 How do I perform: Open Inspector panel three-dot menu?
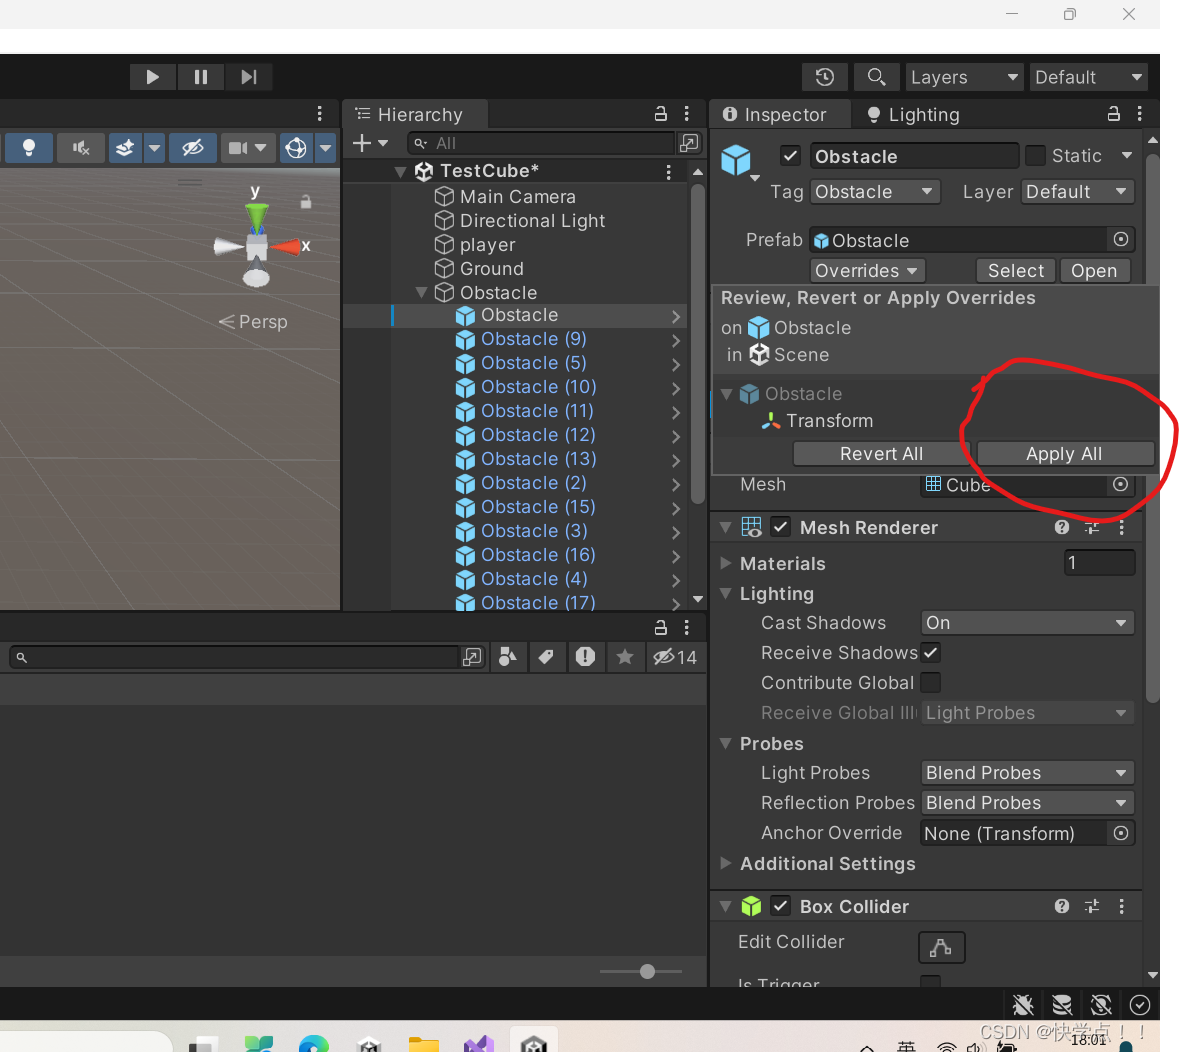click(1140, 114)
